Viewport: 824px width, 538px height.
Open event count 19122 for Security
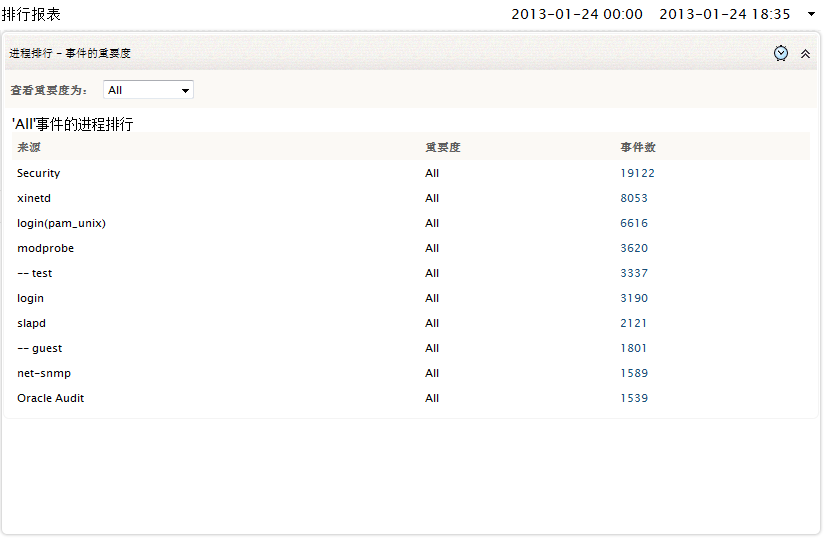(637, 173)
